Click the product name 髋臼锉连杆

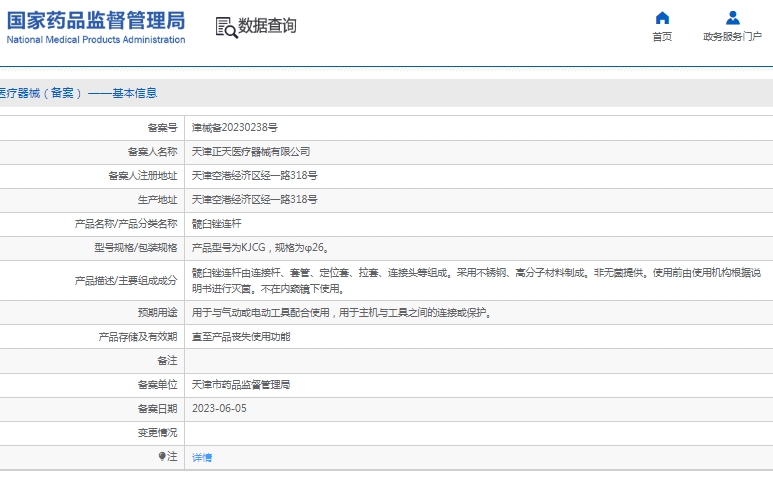point(216,224)
